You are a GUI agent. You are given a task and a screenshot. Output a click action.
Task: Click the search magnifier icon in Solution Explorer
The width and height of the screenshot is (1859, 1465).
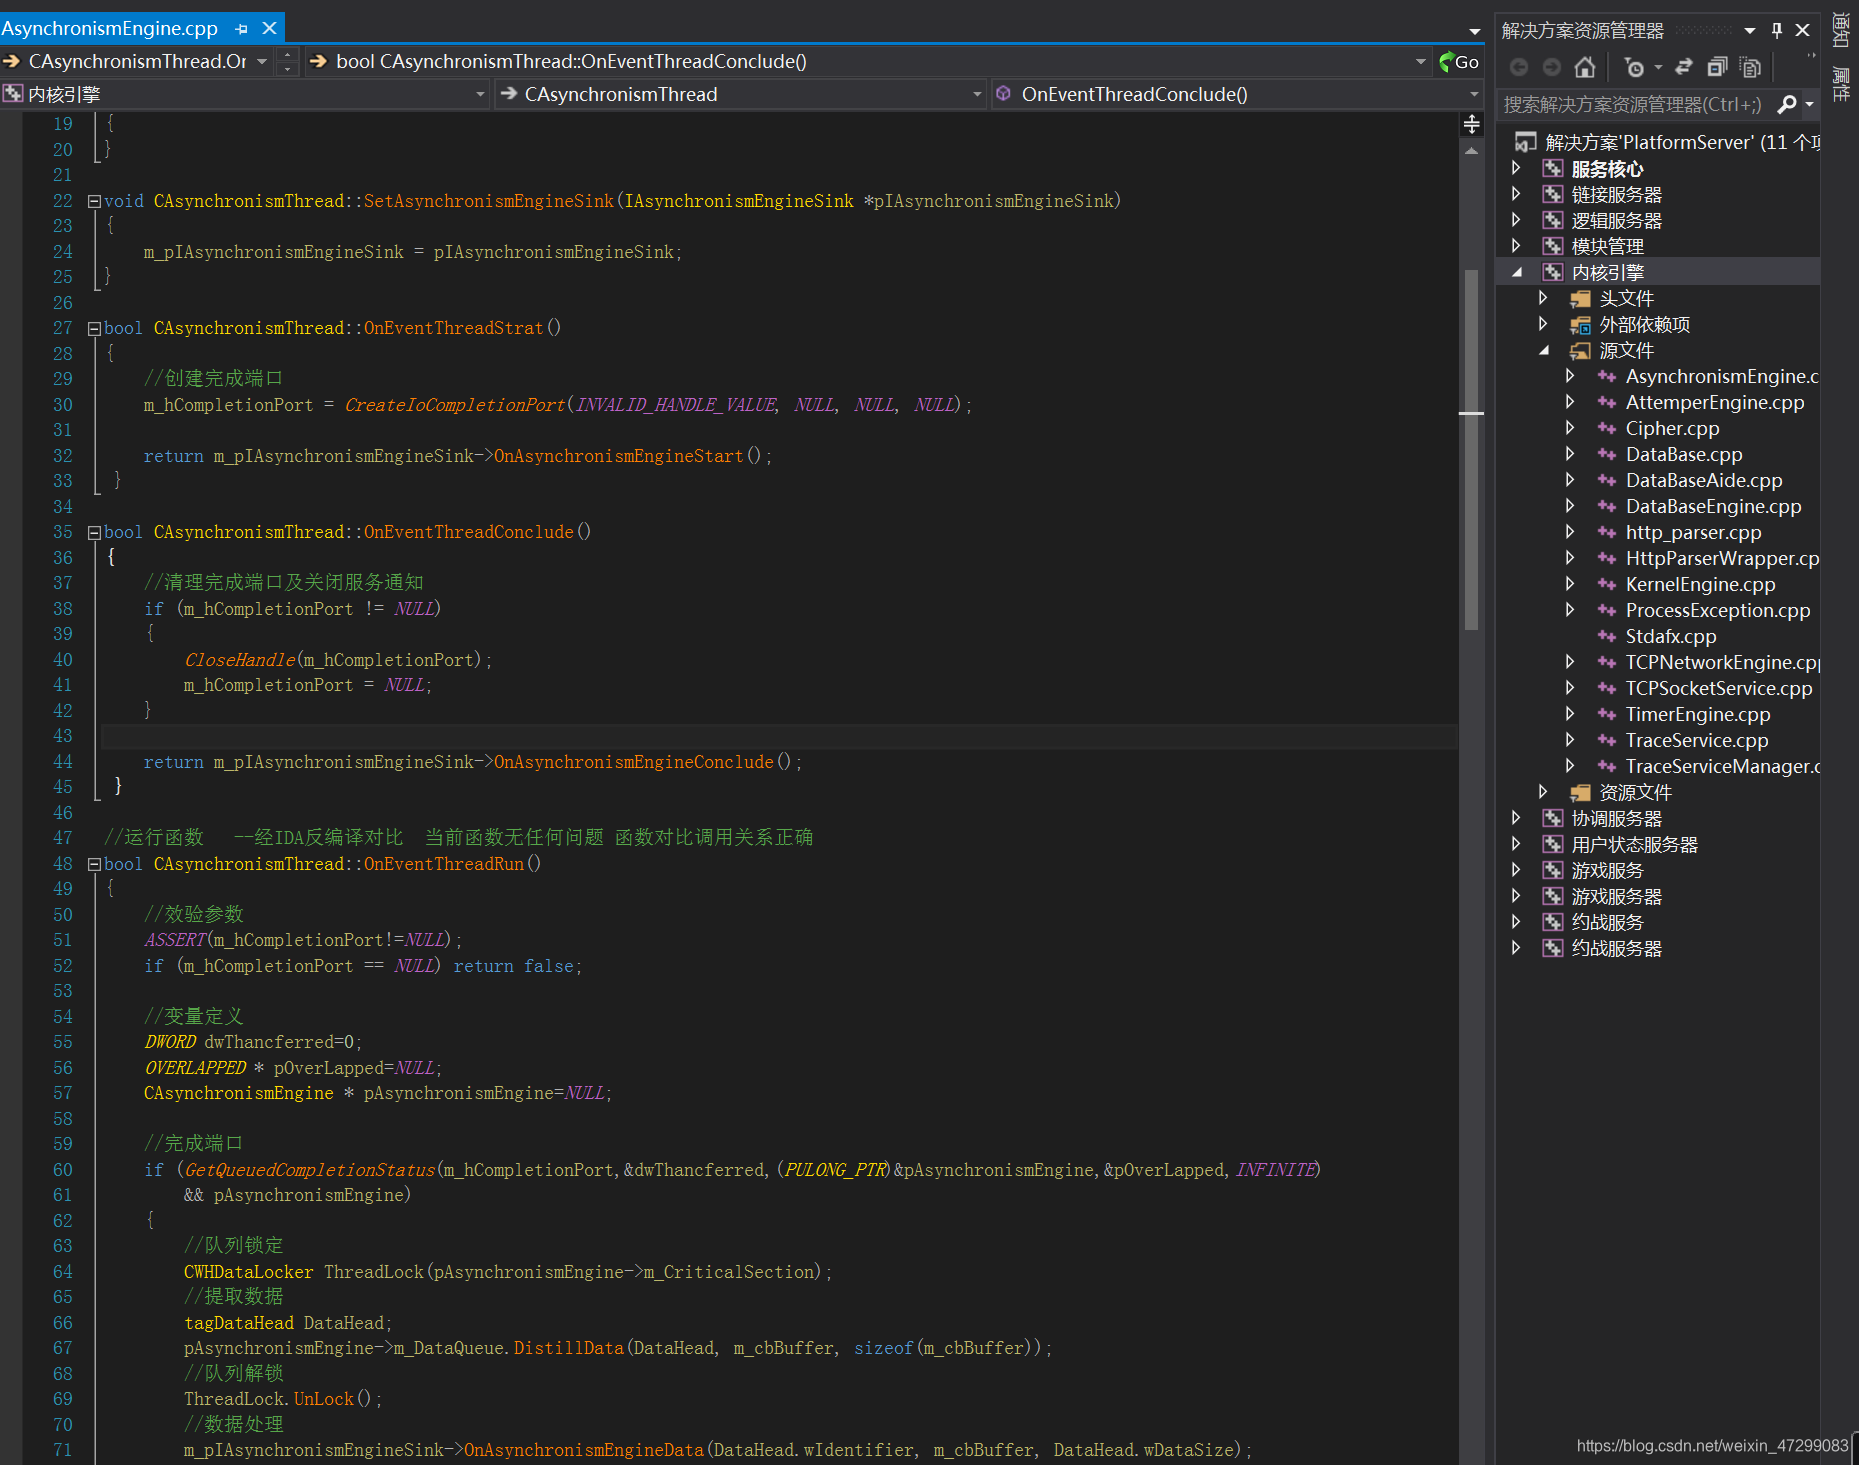click(x=1787, y=104)
